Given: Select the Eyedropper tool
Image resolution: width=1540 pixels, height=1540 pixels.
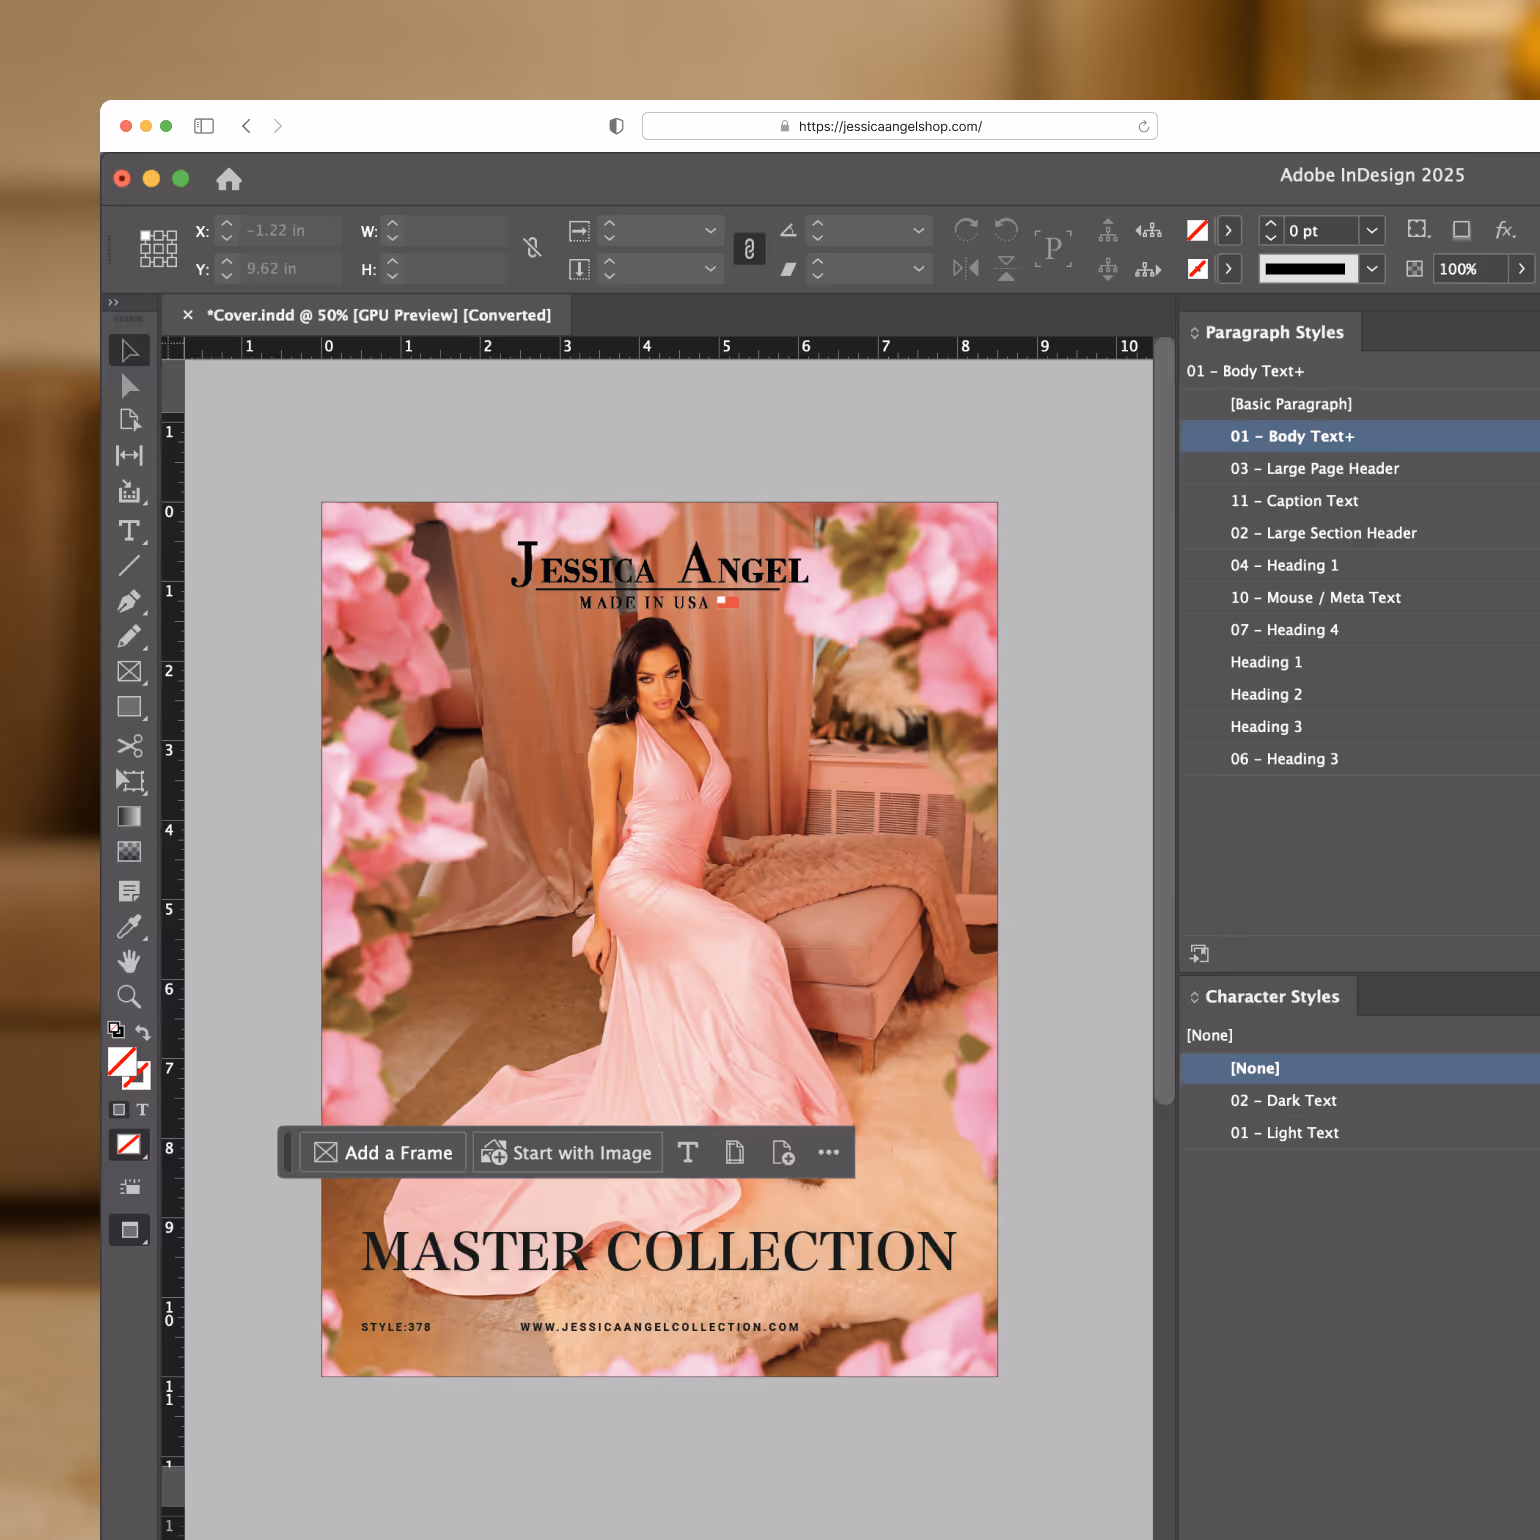Looking at the screenshot, I should (x=129, y=927).
